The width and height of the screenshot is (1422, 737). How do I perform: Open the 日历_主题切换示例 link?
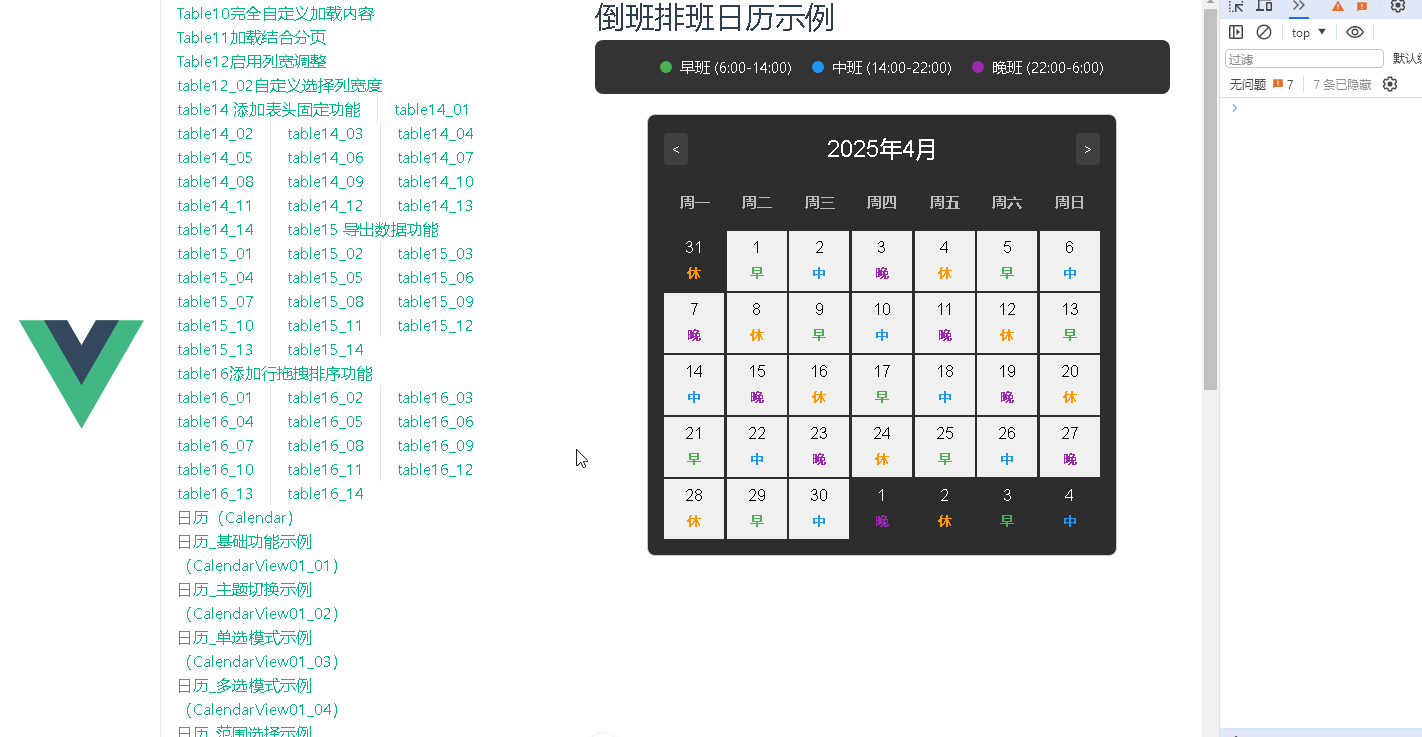(x=245, y=589)
